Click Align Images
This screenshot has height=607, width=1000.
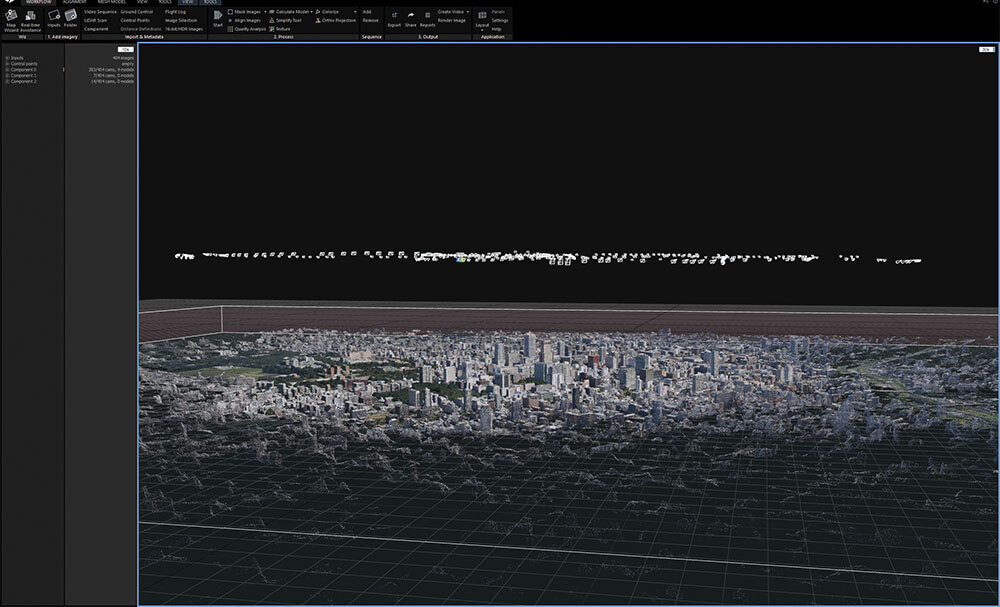(247, 20)
